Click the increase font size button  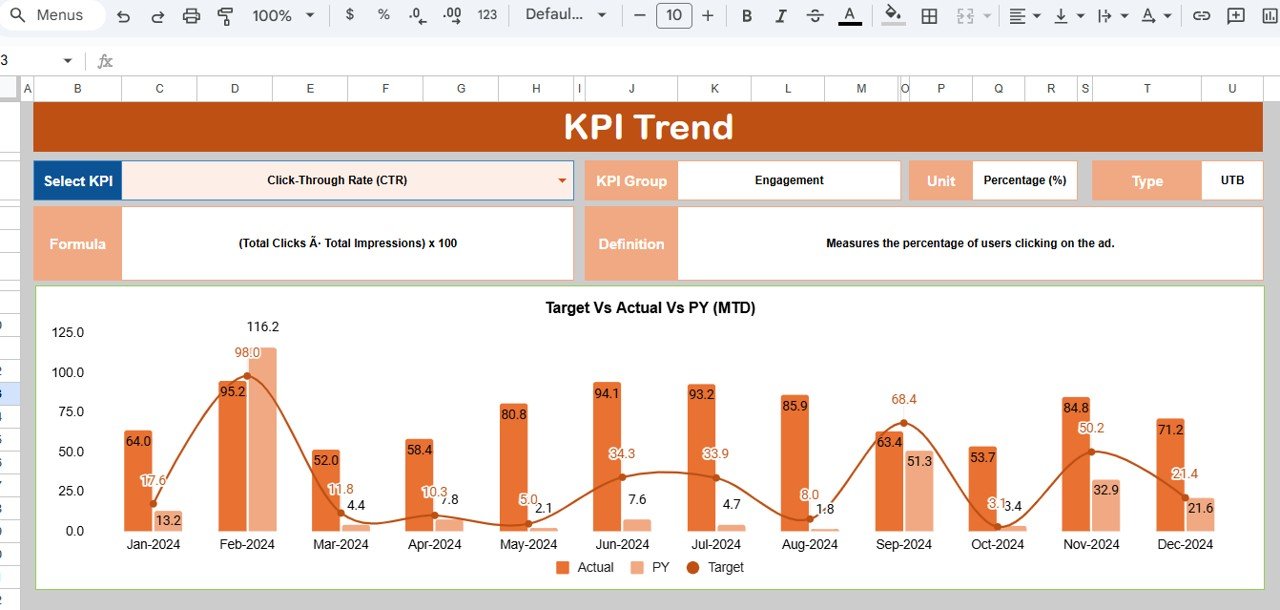(708, 16)
